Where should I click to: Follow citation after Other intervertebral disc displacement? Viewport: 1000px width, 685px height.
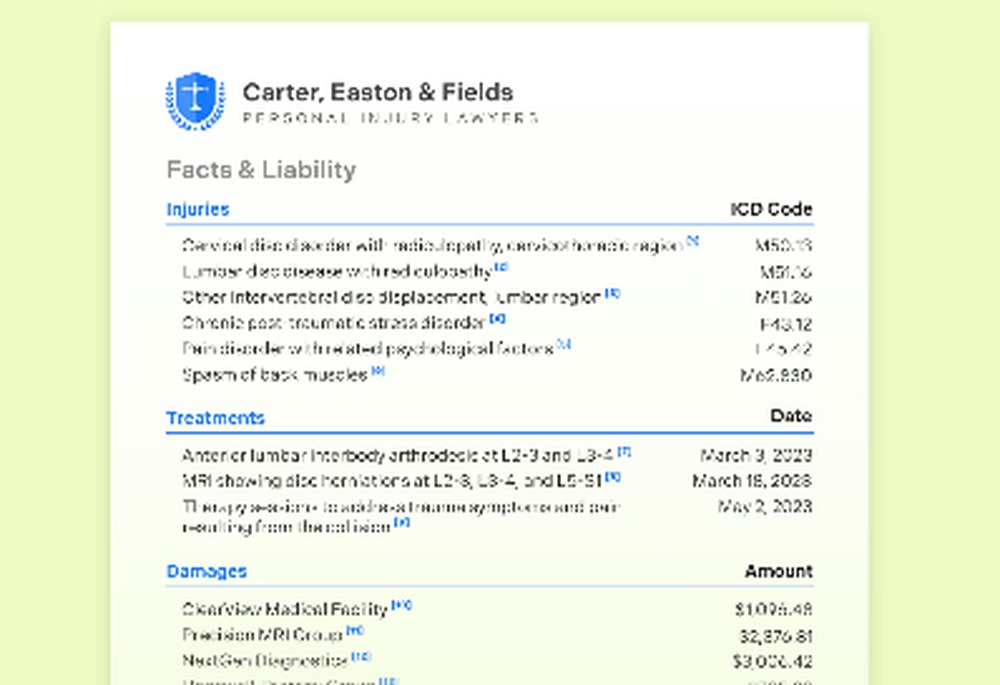[x=612, y=293]
